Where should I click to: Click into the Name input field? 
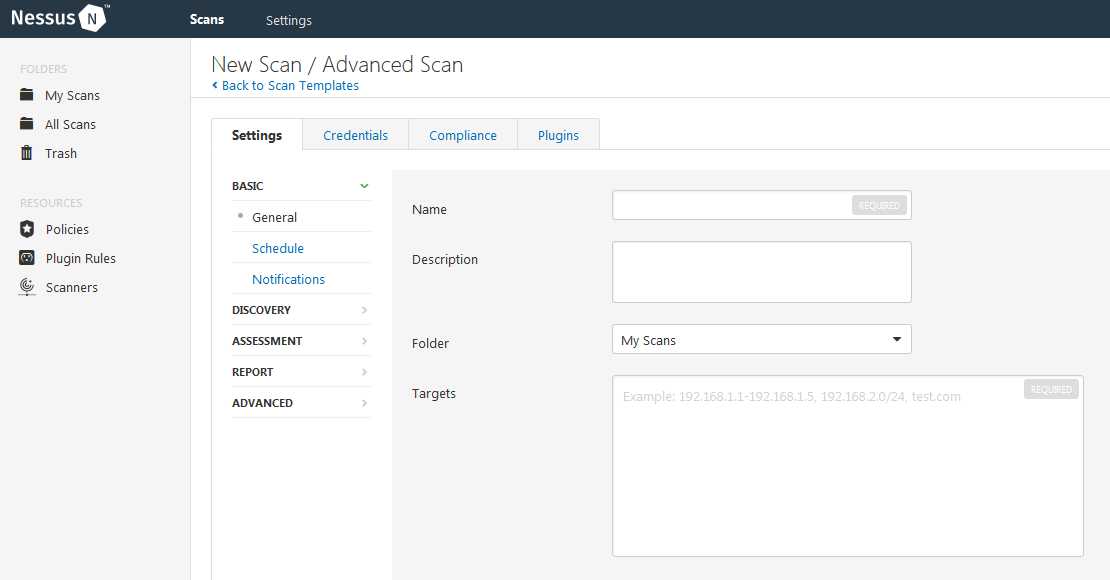click(x=762, y=205)
